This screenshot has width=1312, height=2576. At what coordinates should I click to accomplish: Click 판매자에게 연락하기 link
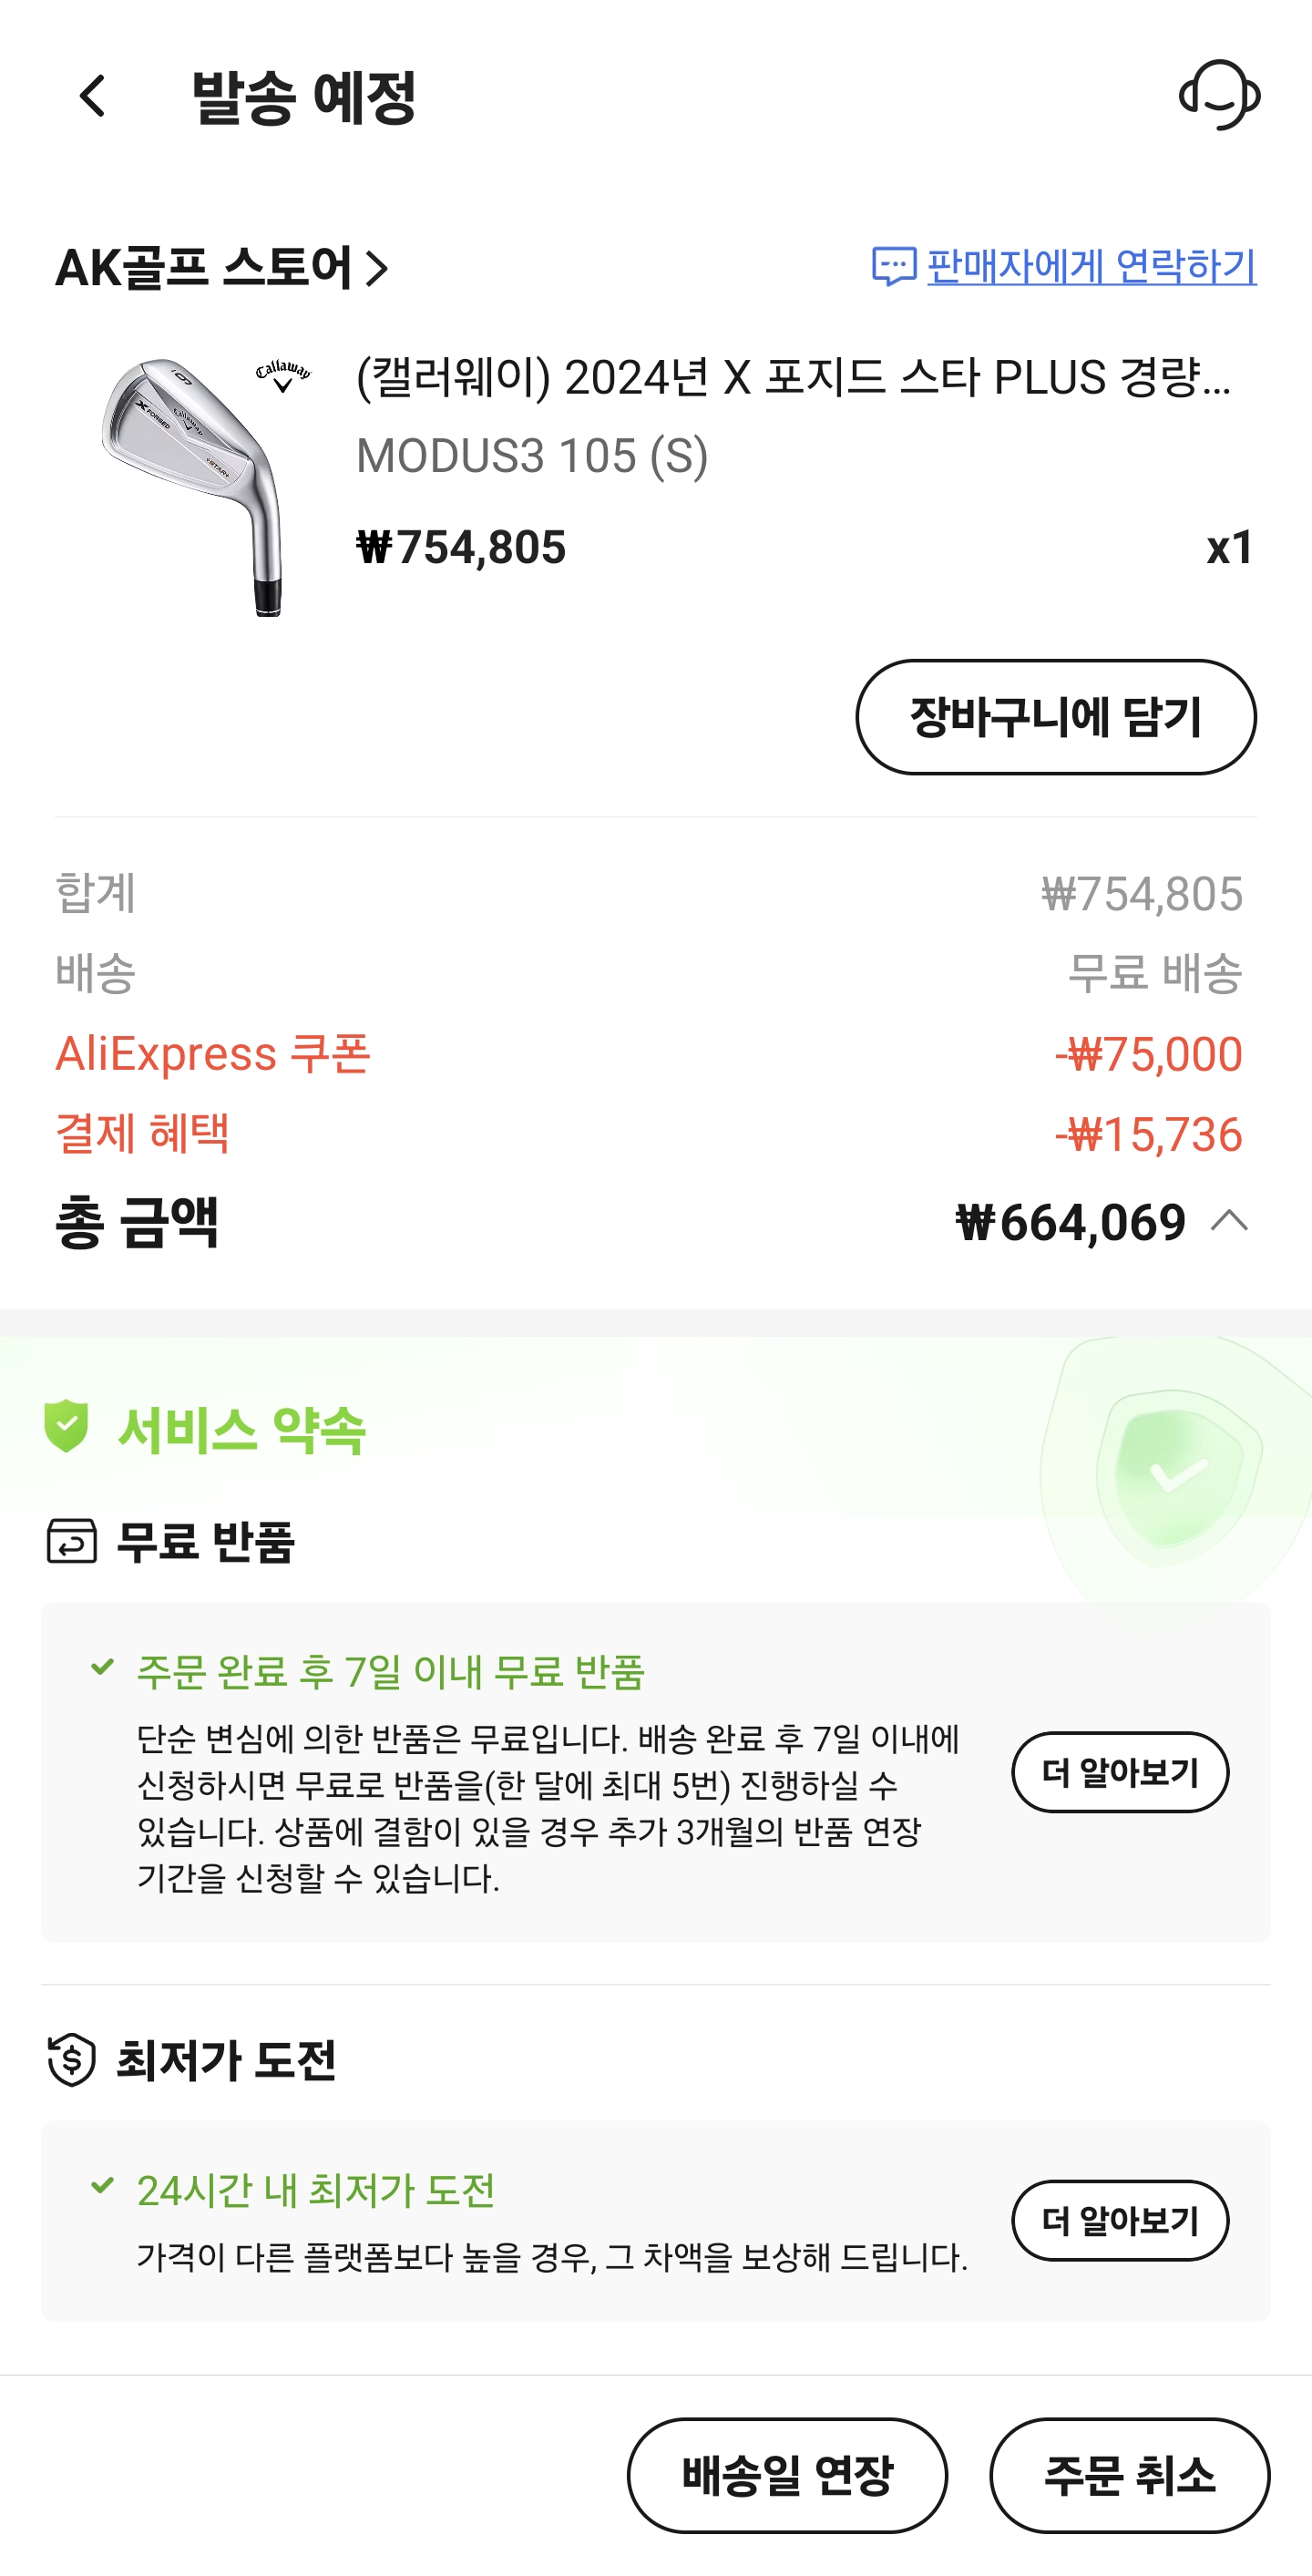click(x=1091, y=266)
